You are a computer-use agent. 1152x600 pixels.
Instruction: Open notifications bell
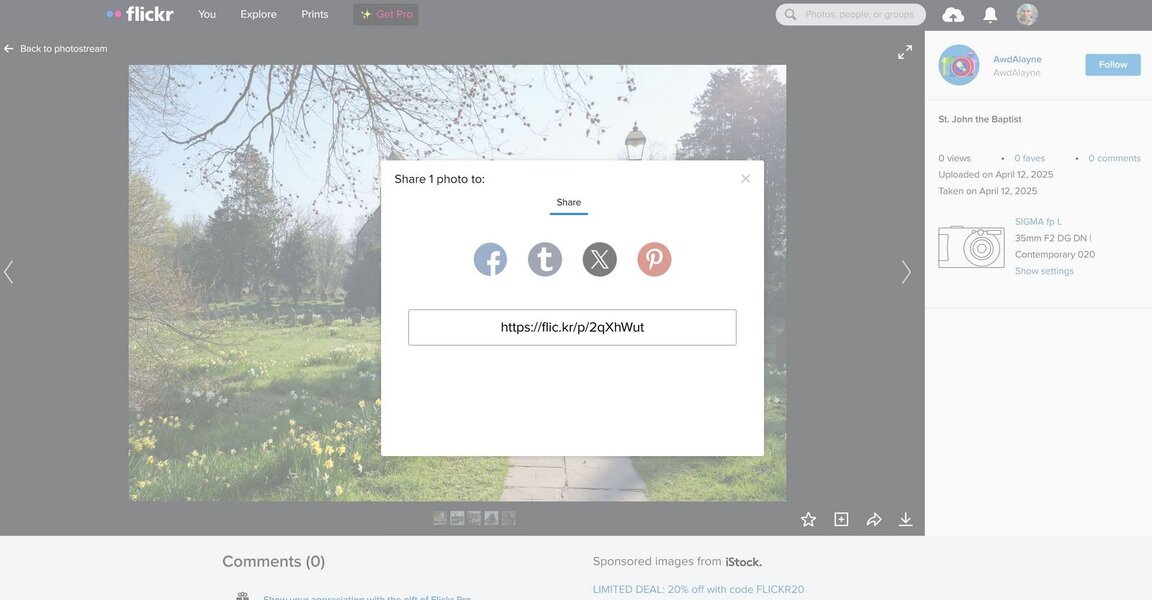click(990, 15)
